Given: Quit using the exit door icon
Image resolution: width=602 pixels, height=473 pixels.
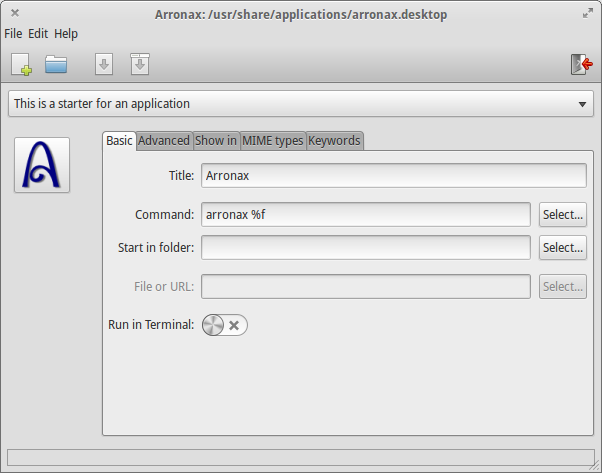Looking at the screenshot, I should pos(581,64).
